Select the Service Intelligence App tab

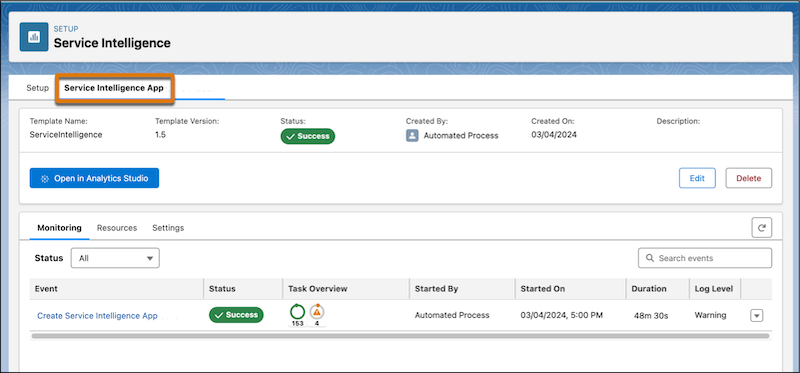tap(114, 88)
